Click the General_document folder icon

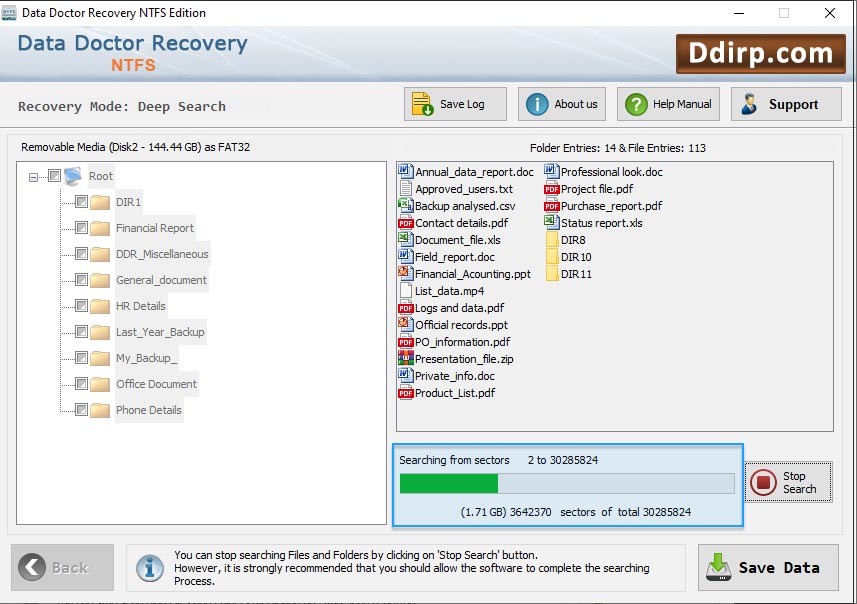pyautogui.click(x=100, y=280)
